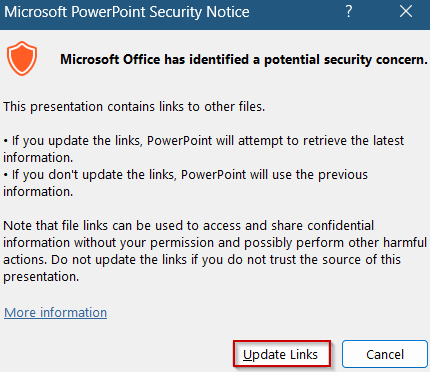Click the orange shield warning icon

[22, 59]
